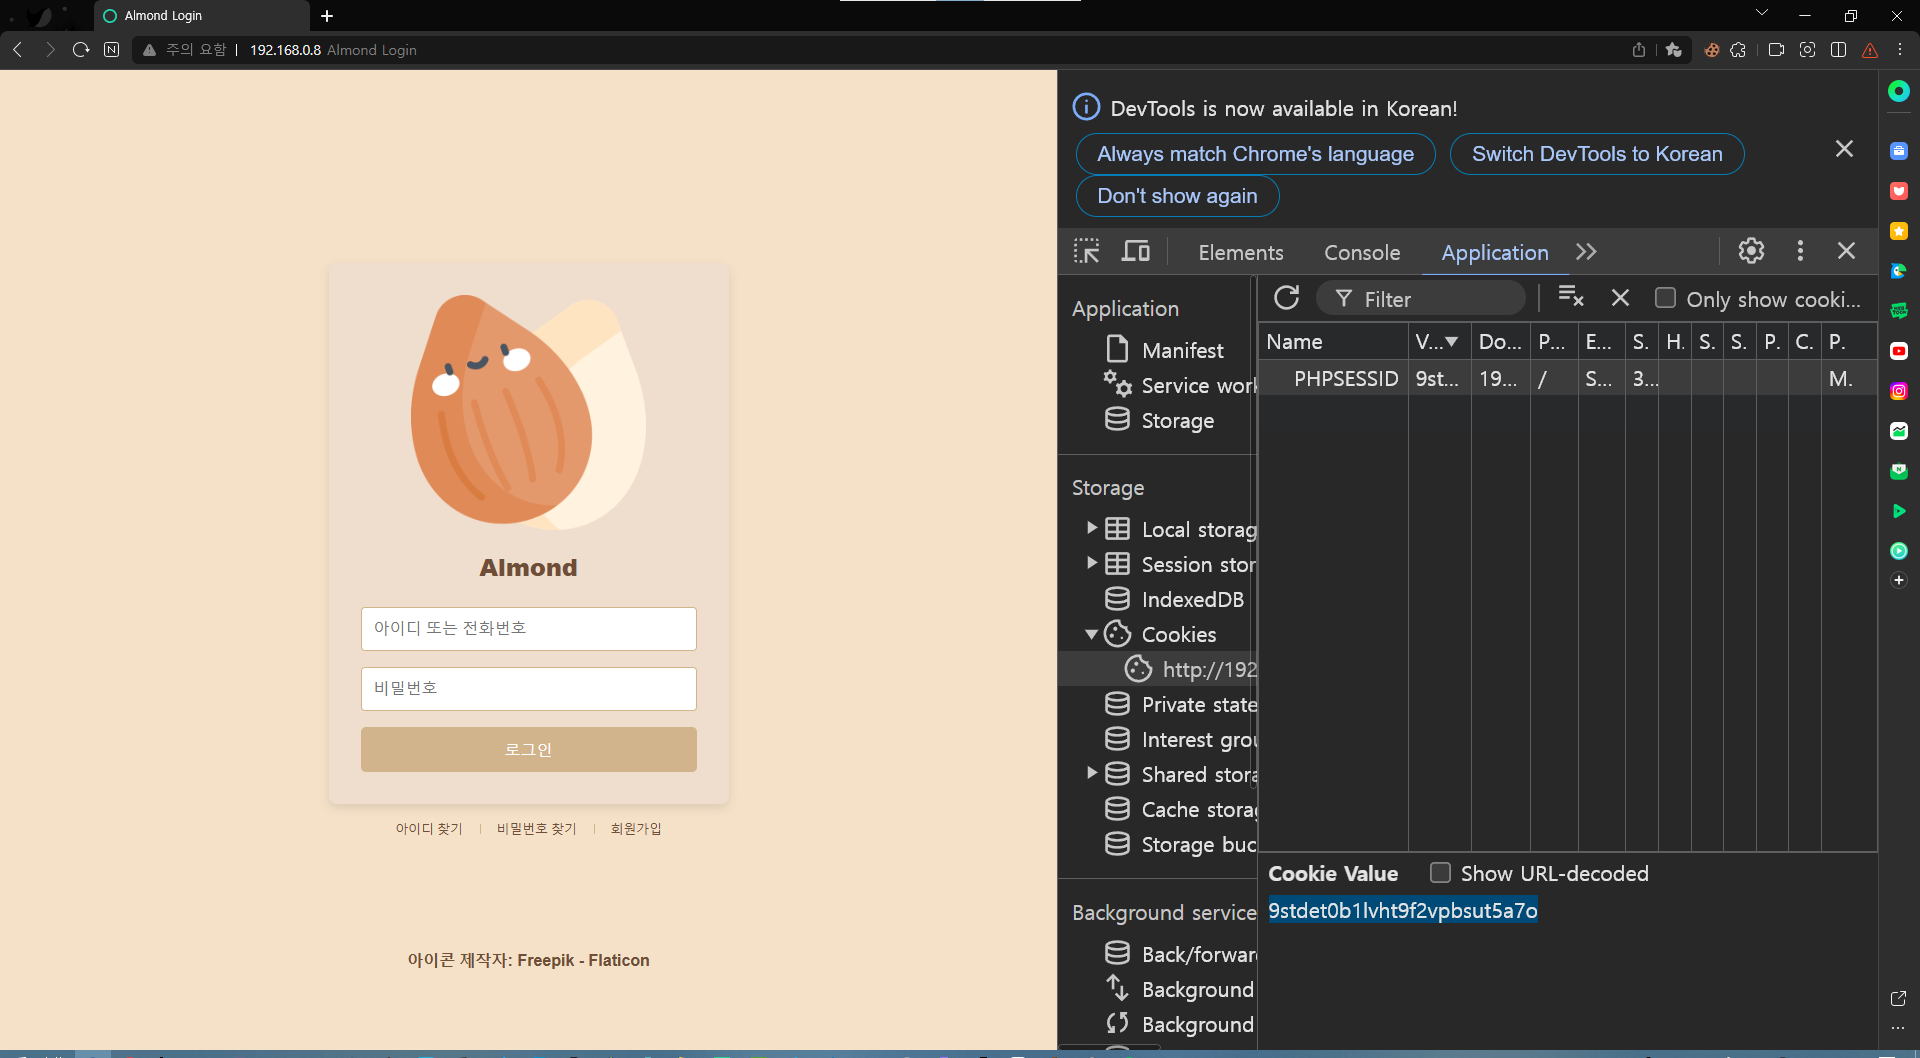Select the Service workers item

click(x=1180, y=385)
